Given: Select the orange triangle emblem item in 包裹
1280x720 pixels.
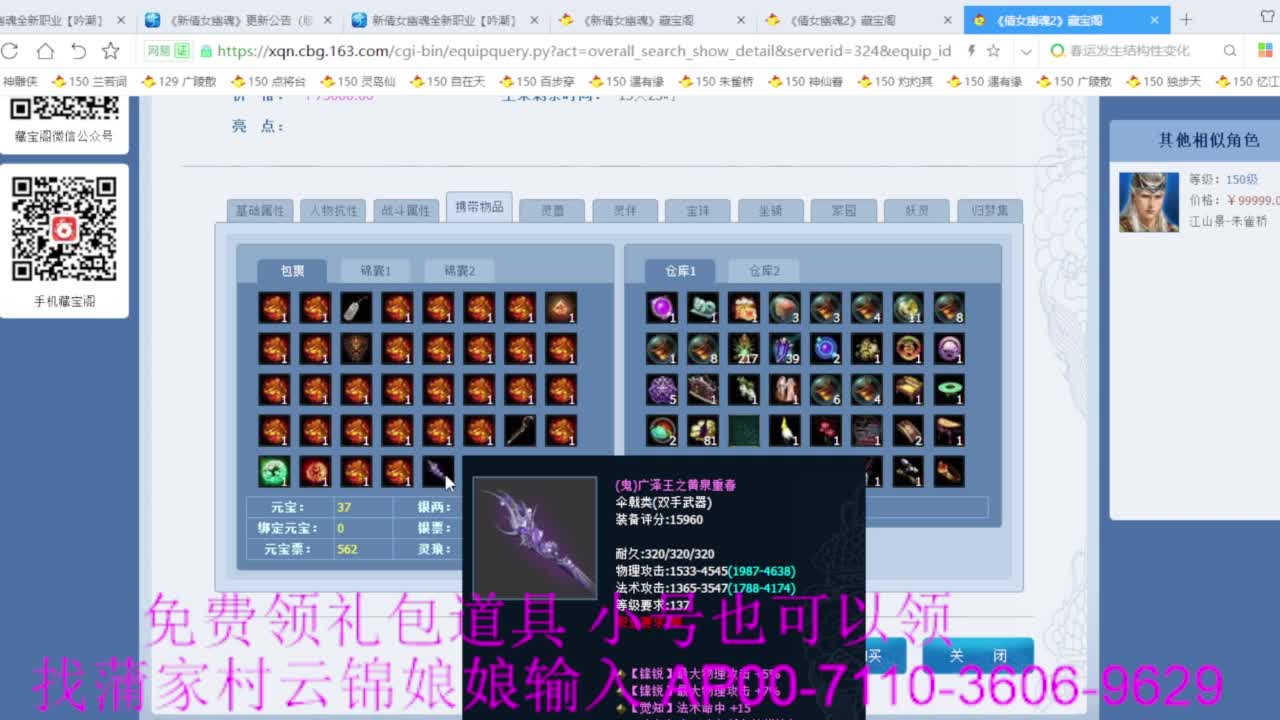Looking at the screenshot, I should click(x=561, y=308).
